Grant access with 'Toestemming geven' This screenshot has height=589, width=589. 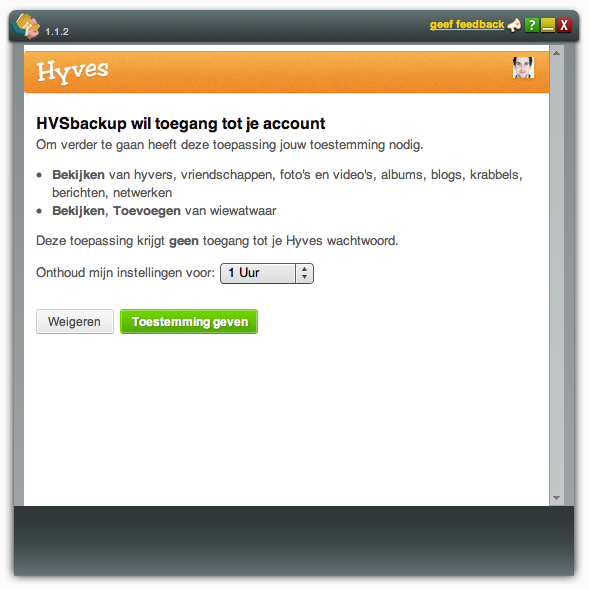tap(189, 322)
